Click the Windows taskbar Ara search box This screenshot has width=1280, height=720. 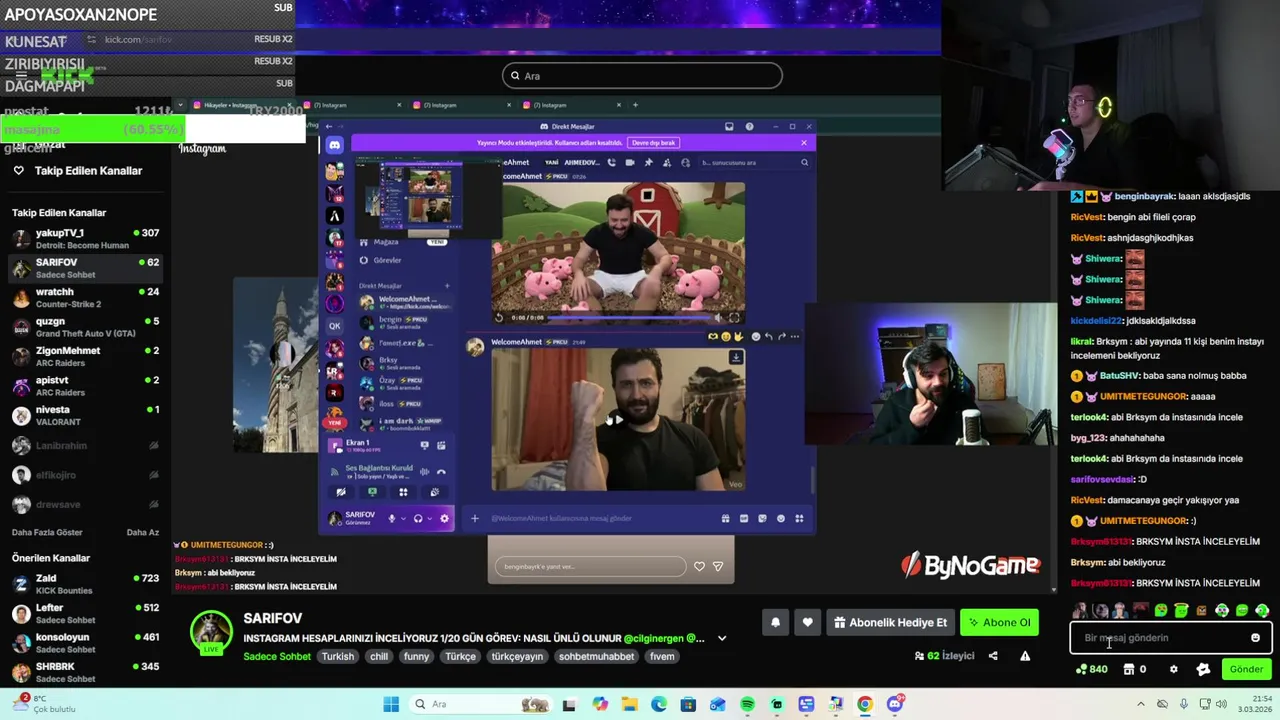click(481, 704)
